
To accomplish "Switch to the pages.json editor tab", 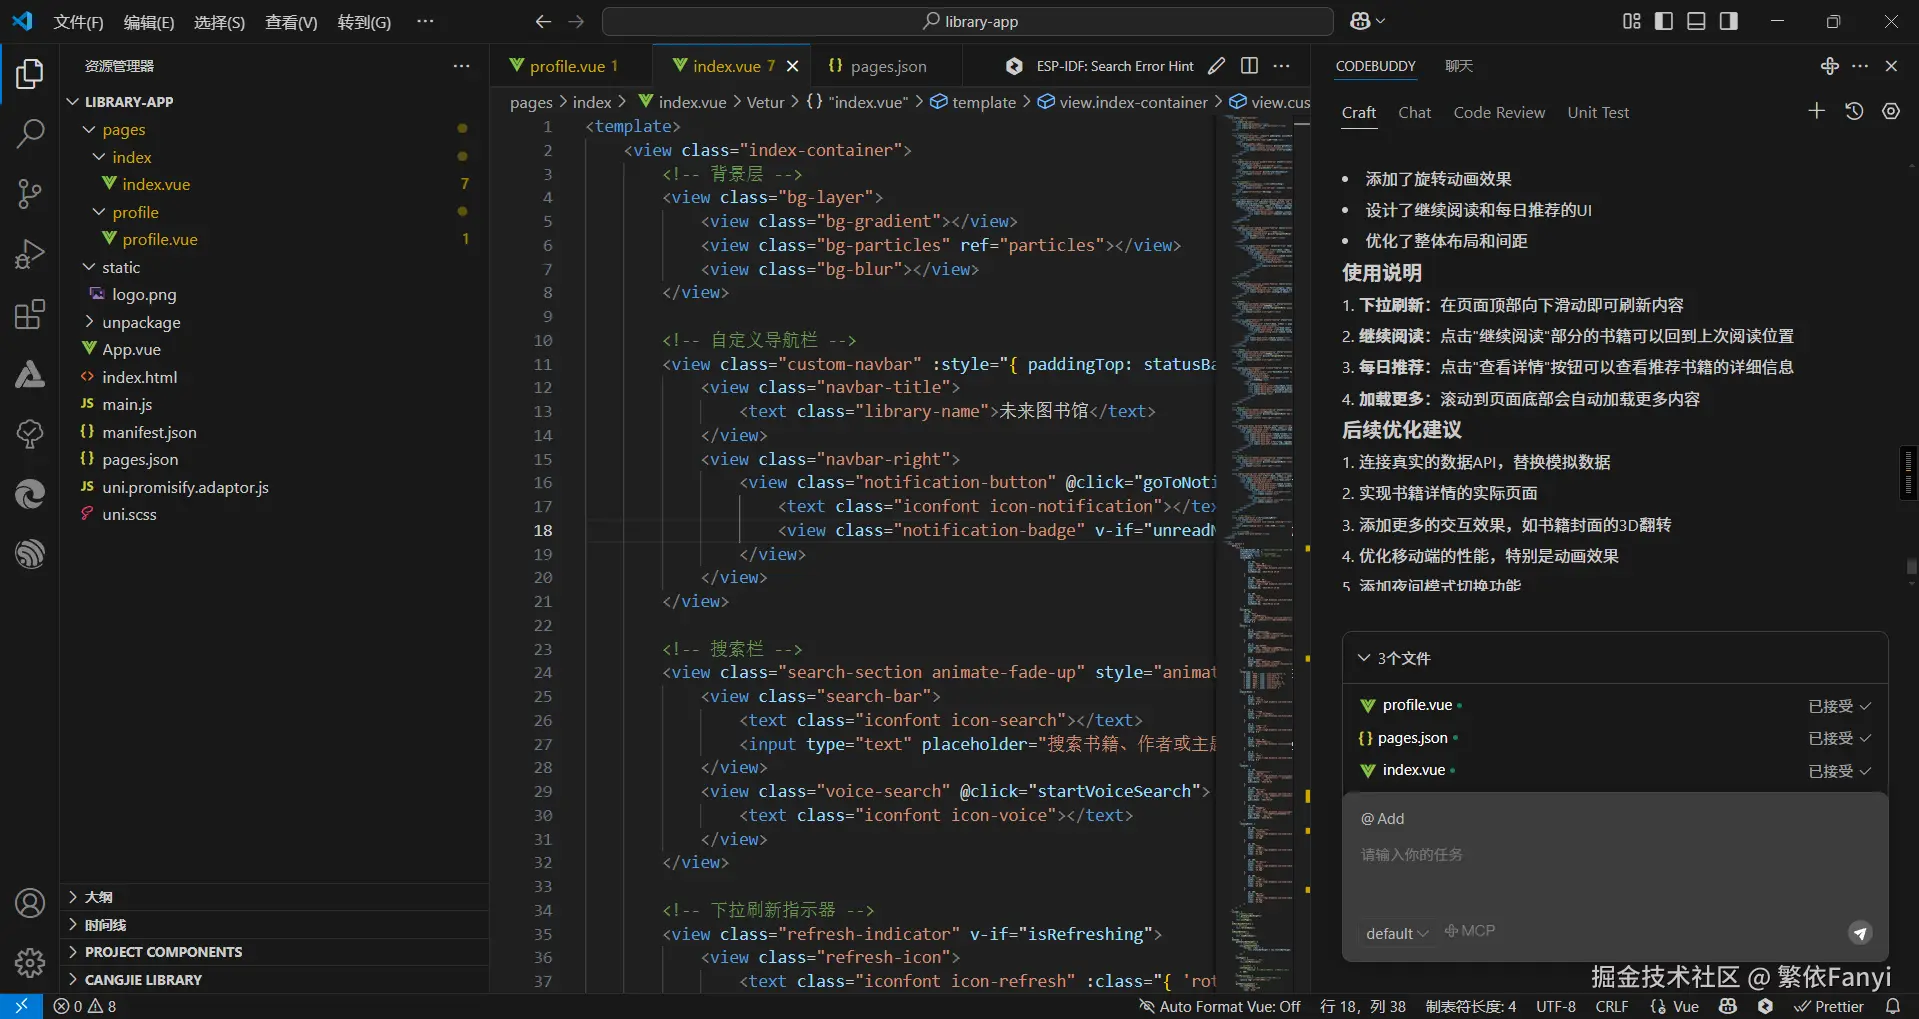I will tap(888, 66).
